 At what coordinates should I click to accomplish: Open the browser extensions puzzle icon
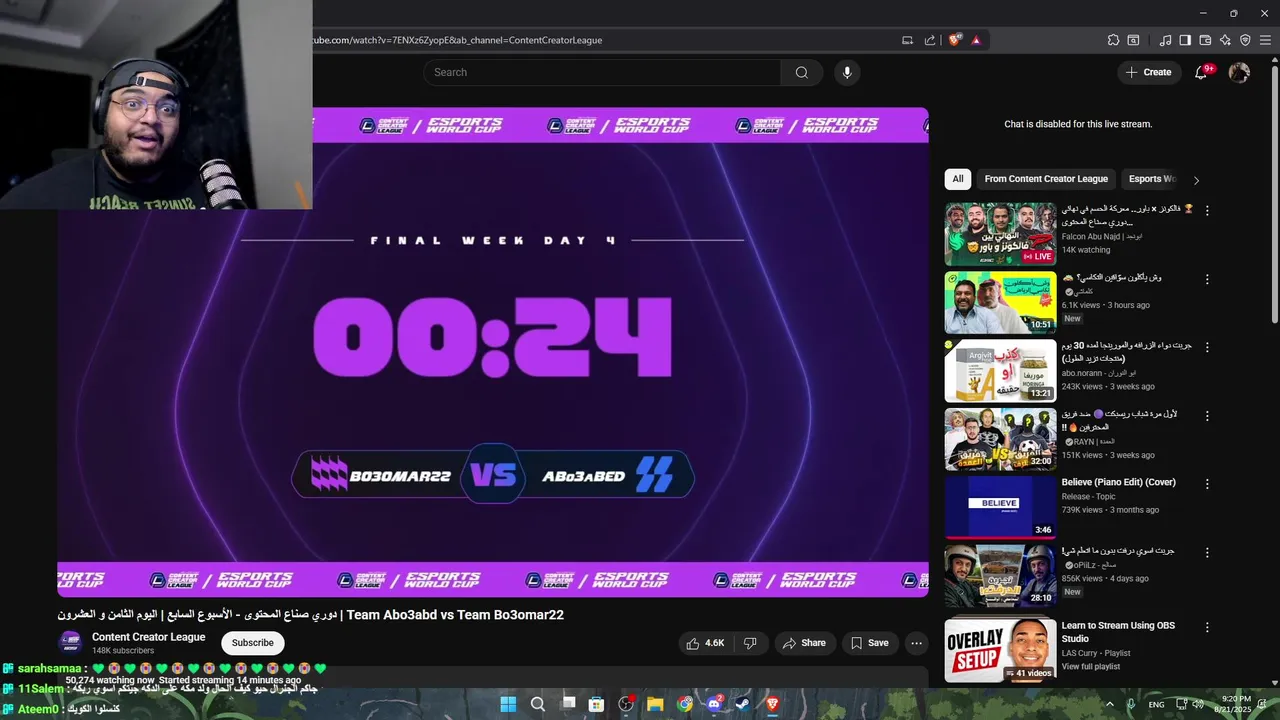click(x=1113, y=40)
